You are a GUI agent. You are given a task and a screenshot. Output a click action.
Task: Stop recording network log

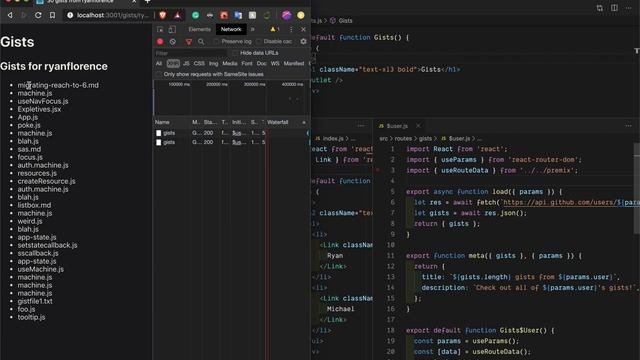(160, 42)
